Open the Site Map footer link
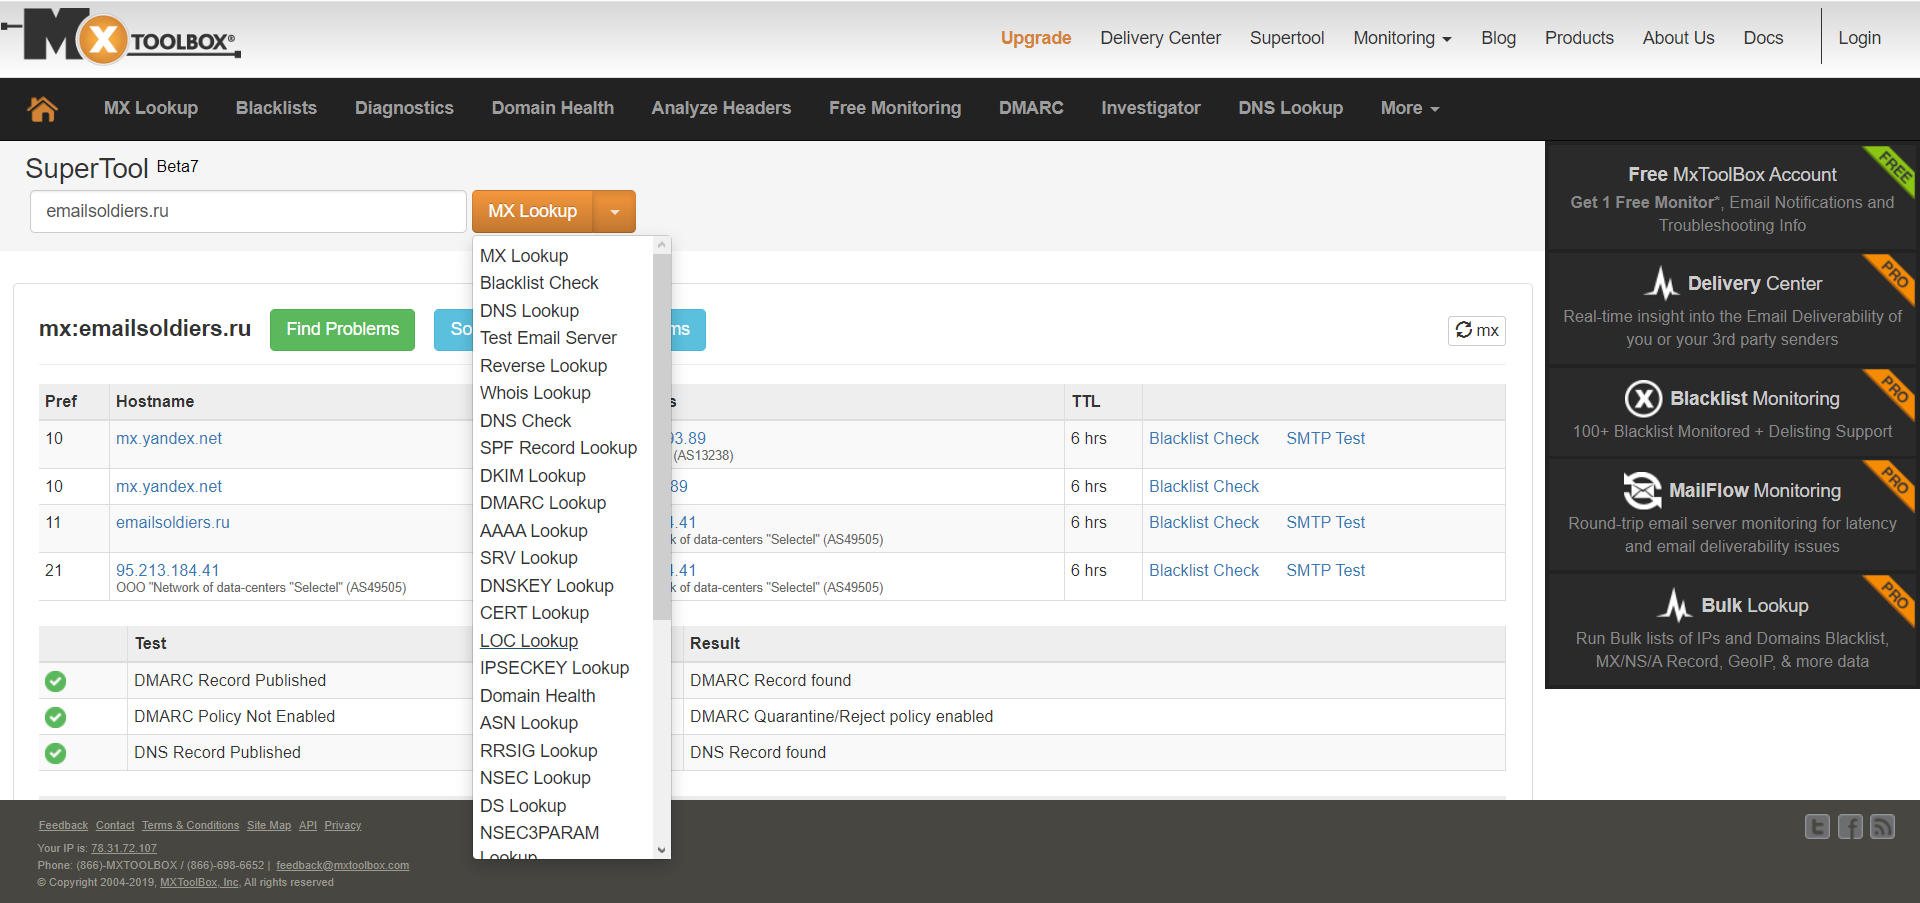Image resolution: width=1920 pixels, height=903 pixels. click(x=269, y=826)
